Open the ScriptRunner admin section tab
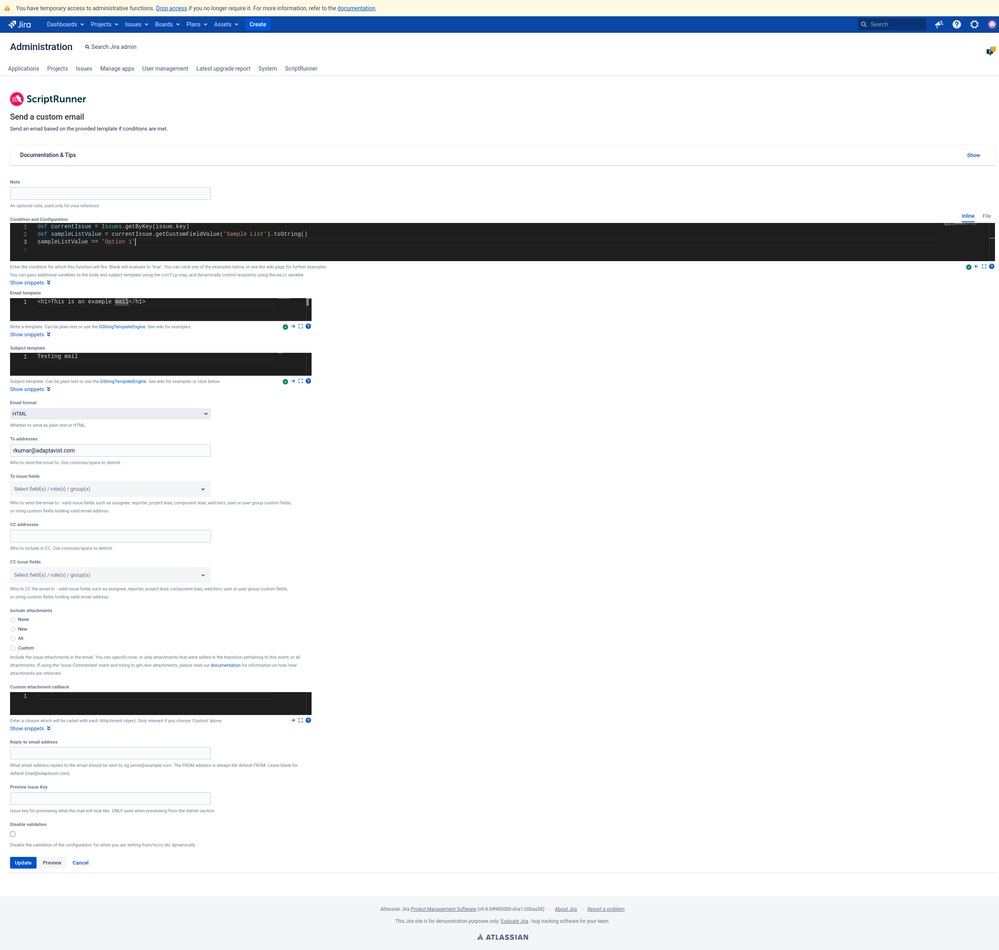Image resolution: width=999 pixels, height=950 pixels. [300, 68]
